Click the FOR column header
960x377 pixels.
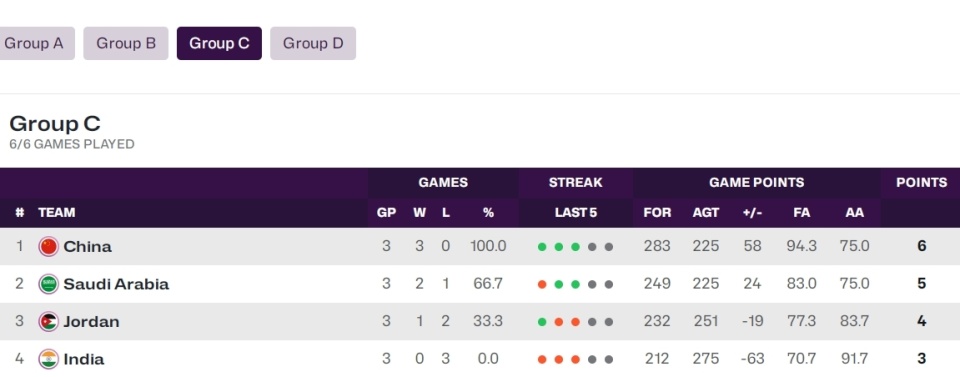(x=657, y=212)
